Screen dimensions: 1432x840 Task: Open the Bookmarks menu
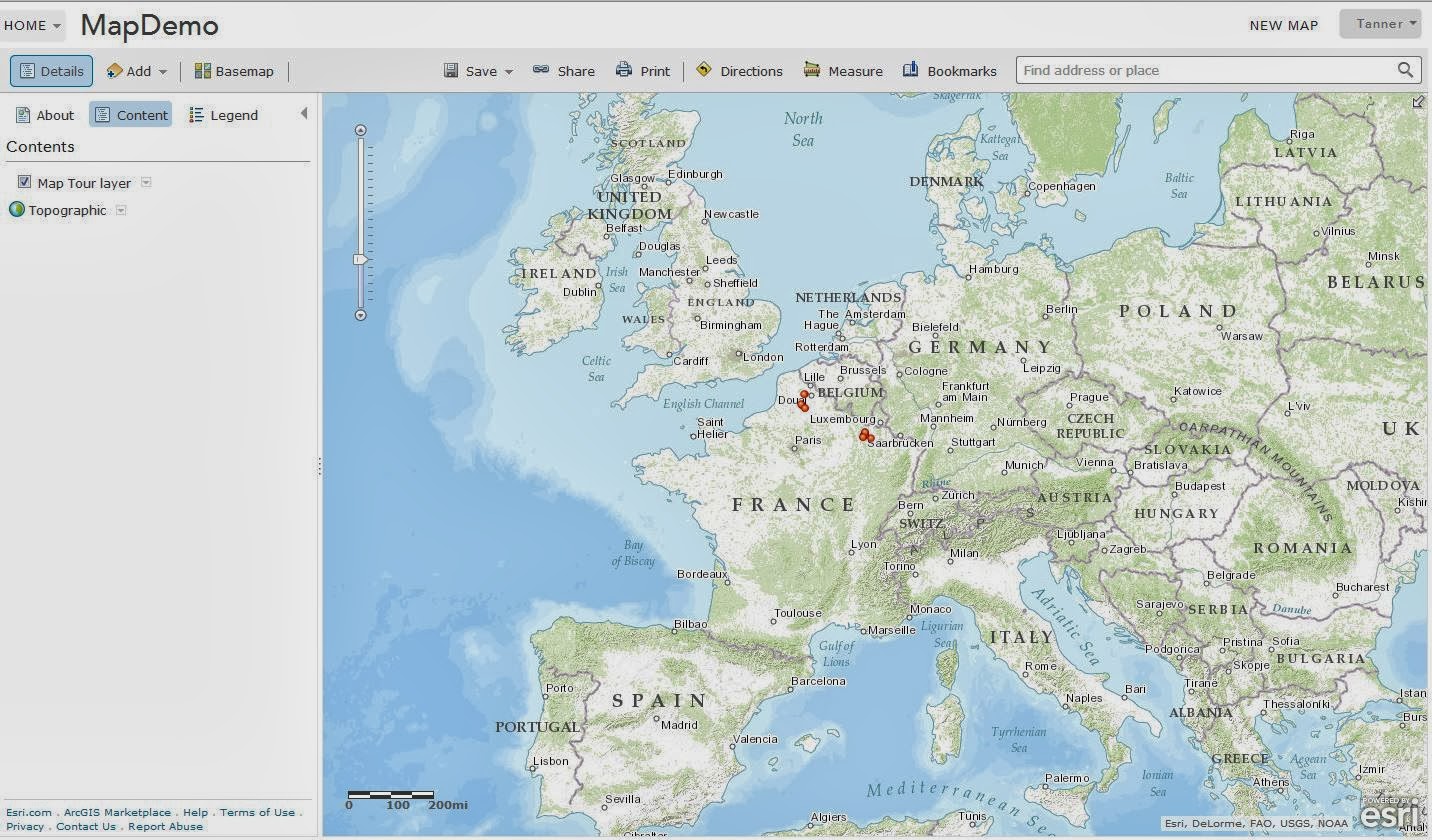949,71
